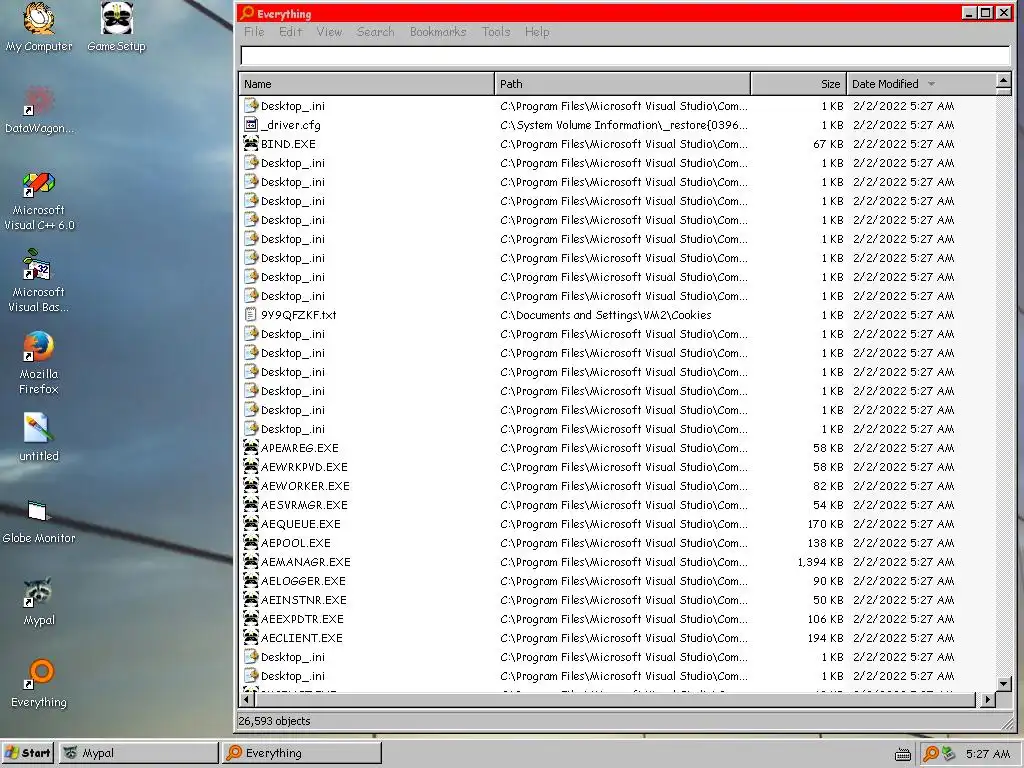Click the Everything tray icon
Screen dimensions: 1024x768
(931, 754)
